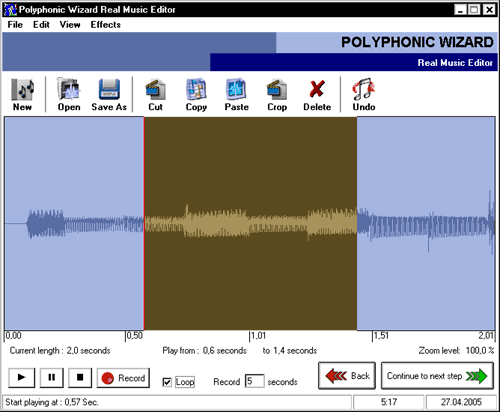Delete selection with red X icon

click(317, 95)
